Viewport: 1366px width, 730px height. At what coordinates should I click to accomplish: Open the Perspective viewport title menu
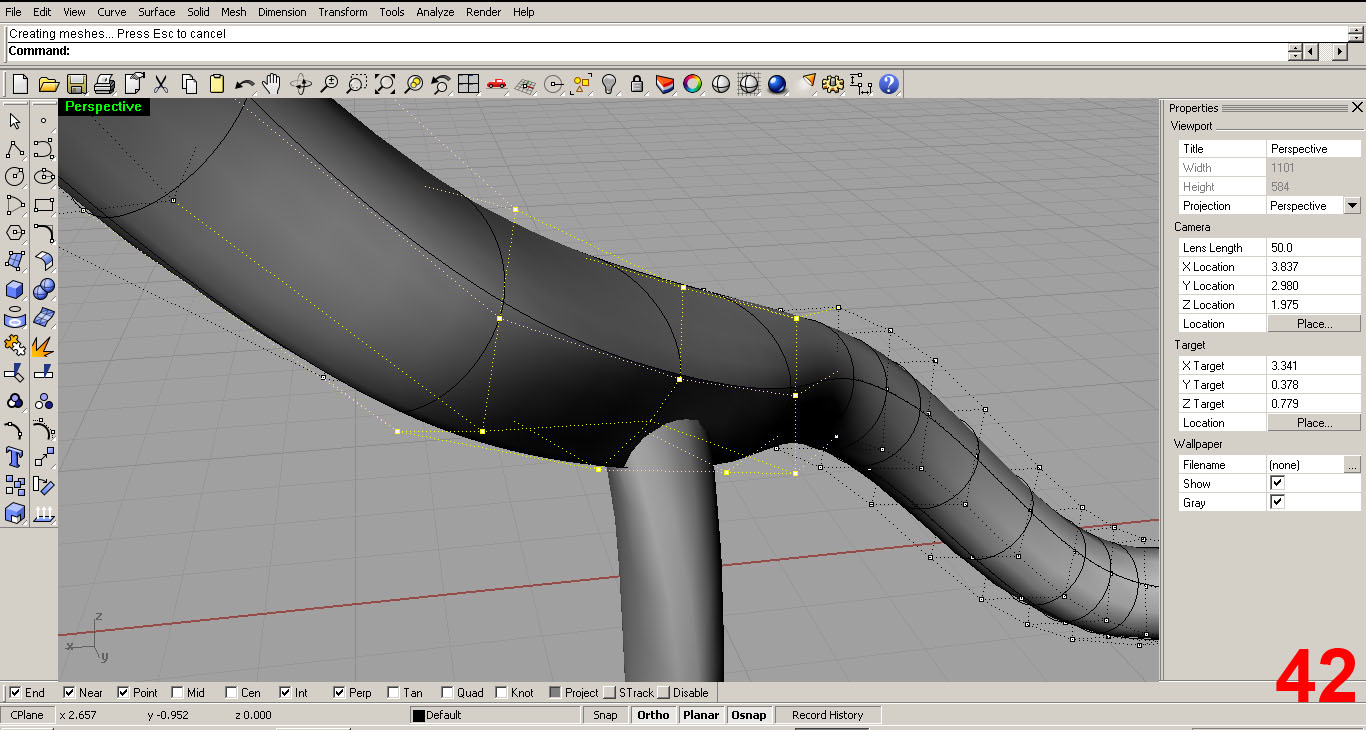click(103, 106)
